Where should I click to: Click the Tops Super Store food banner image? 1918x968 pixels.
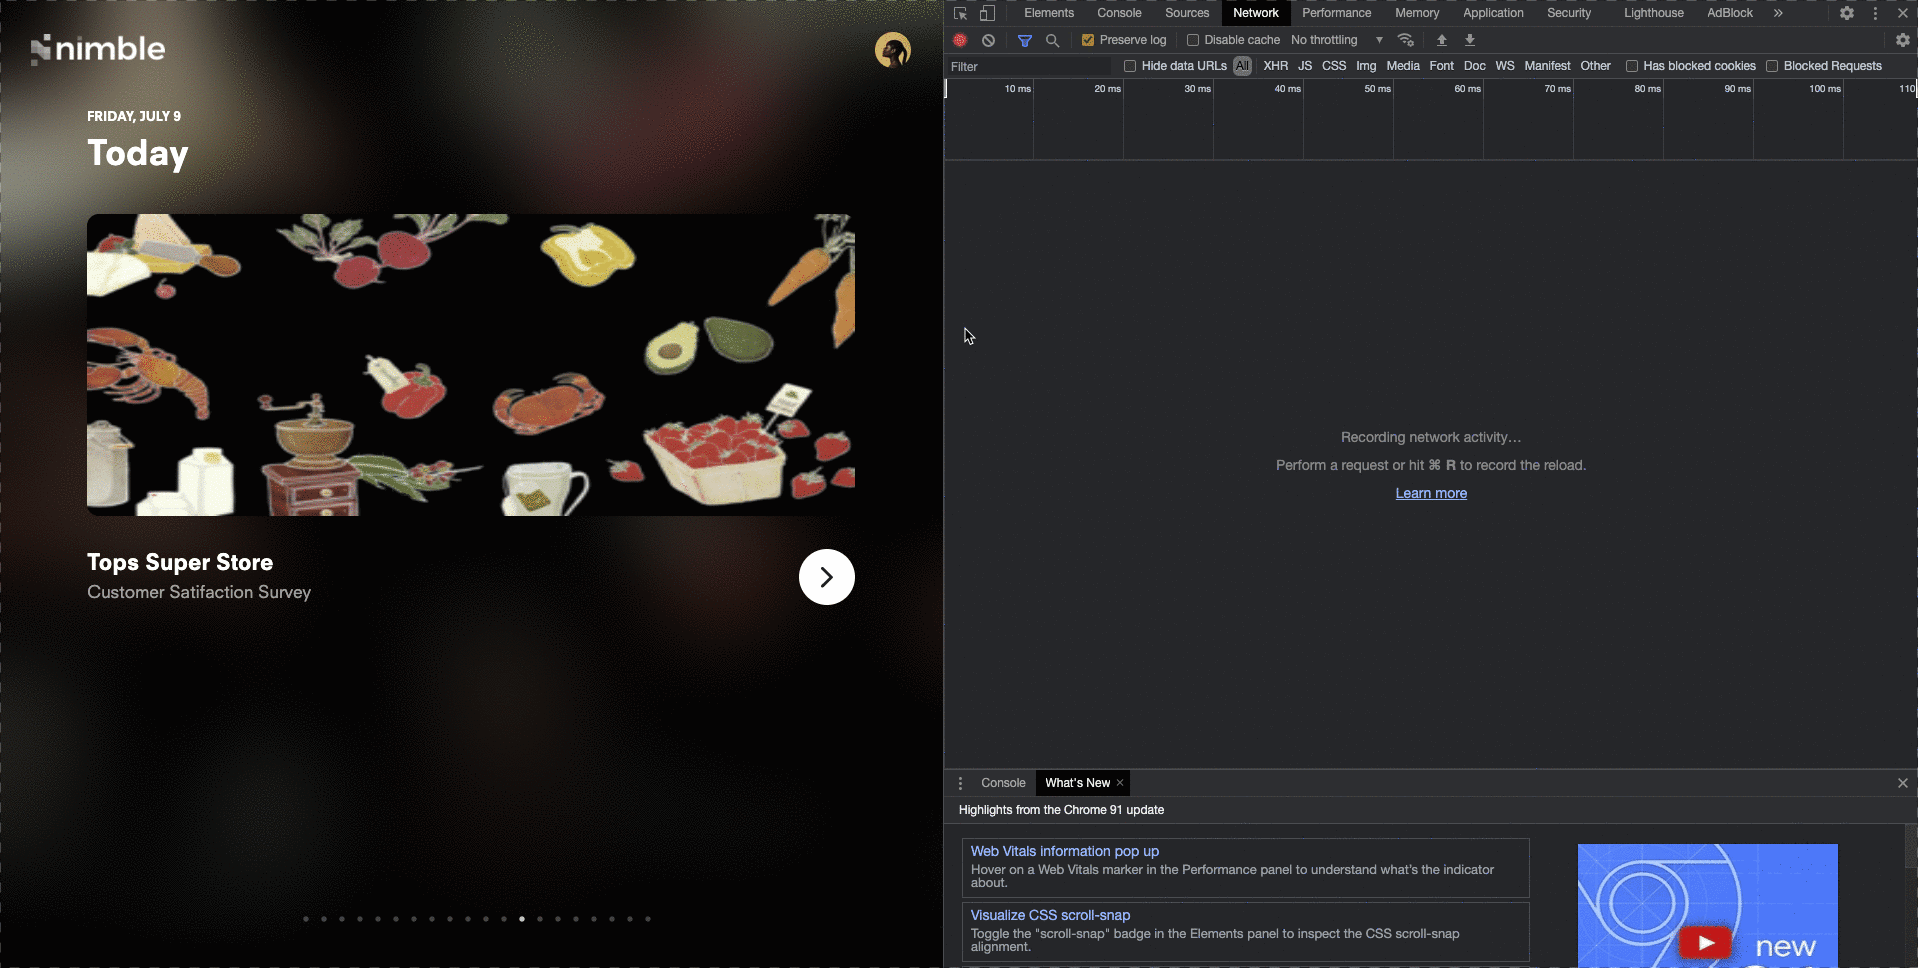pyautogui.click(x=471, y=365)
